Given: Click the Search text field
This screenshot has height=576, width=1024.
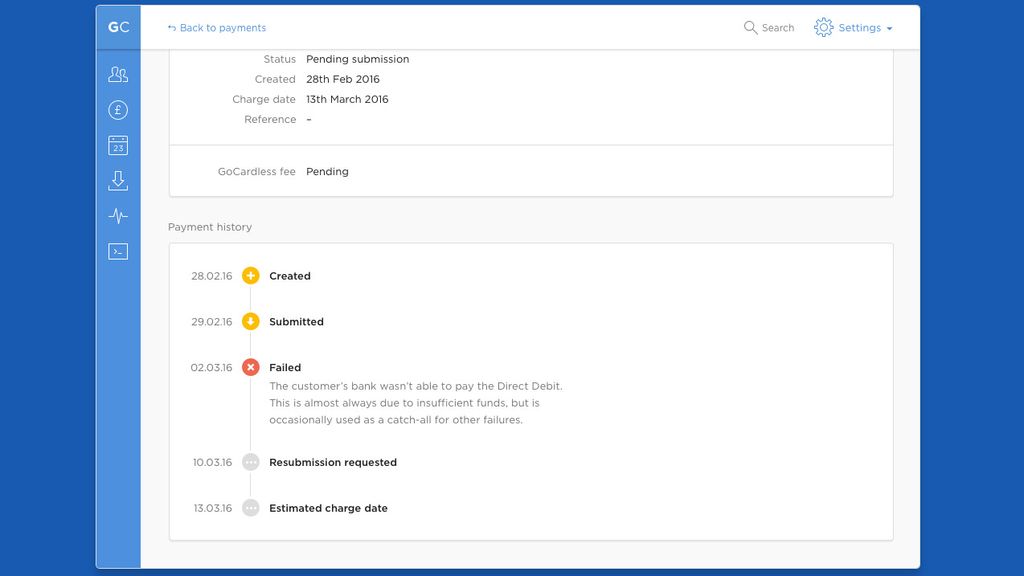Looking at the screenshot, I should coord(778,28).
